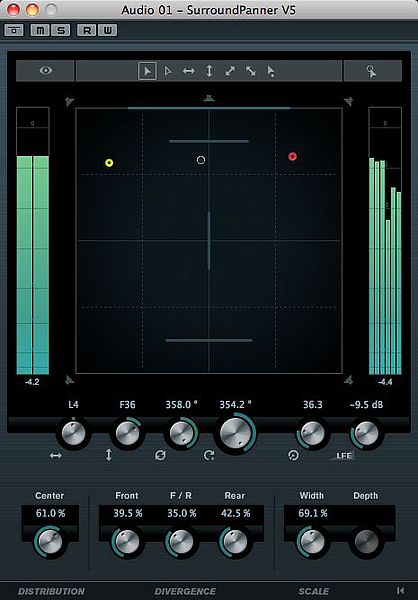Collapse the panel with bottom-right arrow

pos(400,590)
